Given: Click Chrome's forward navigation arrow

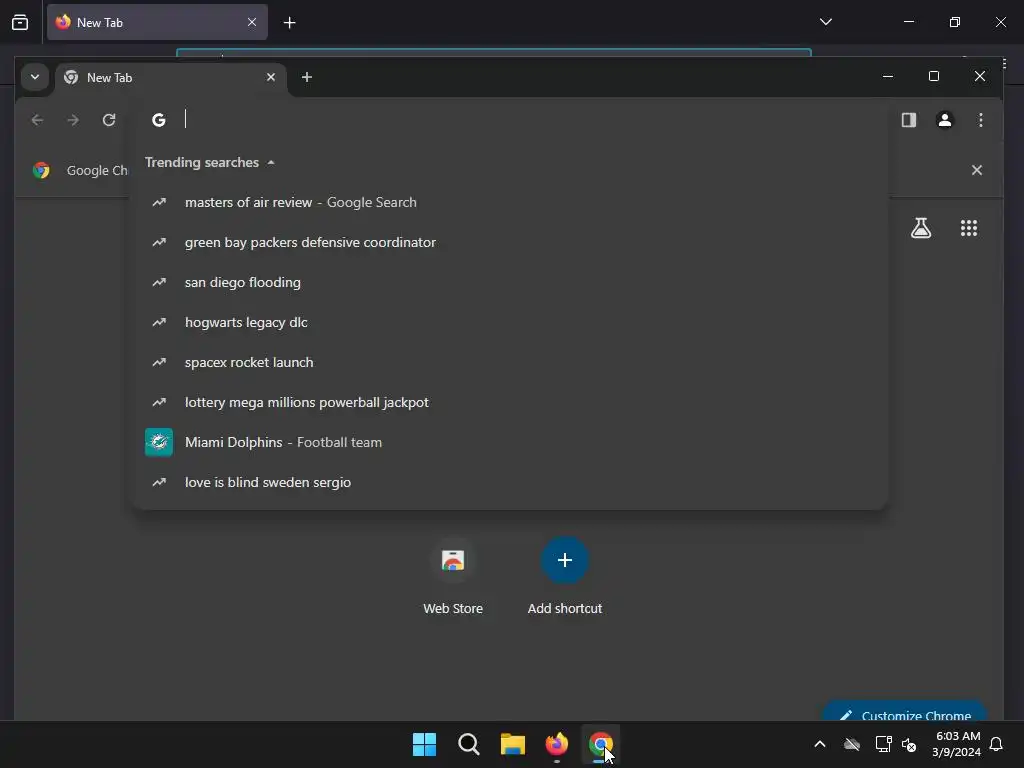Looking at the screenshot, I should click(x=73, y=120).
